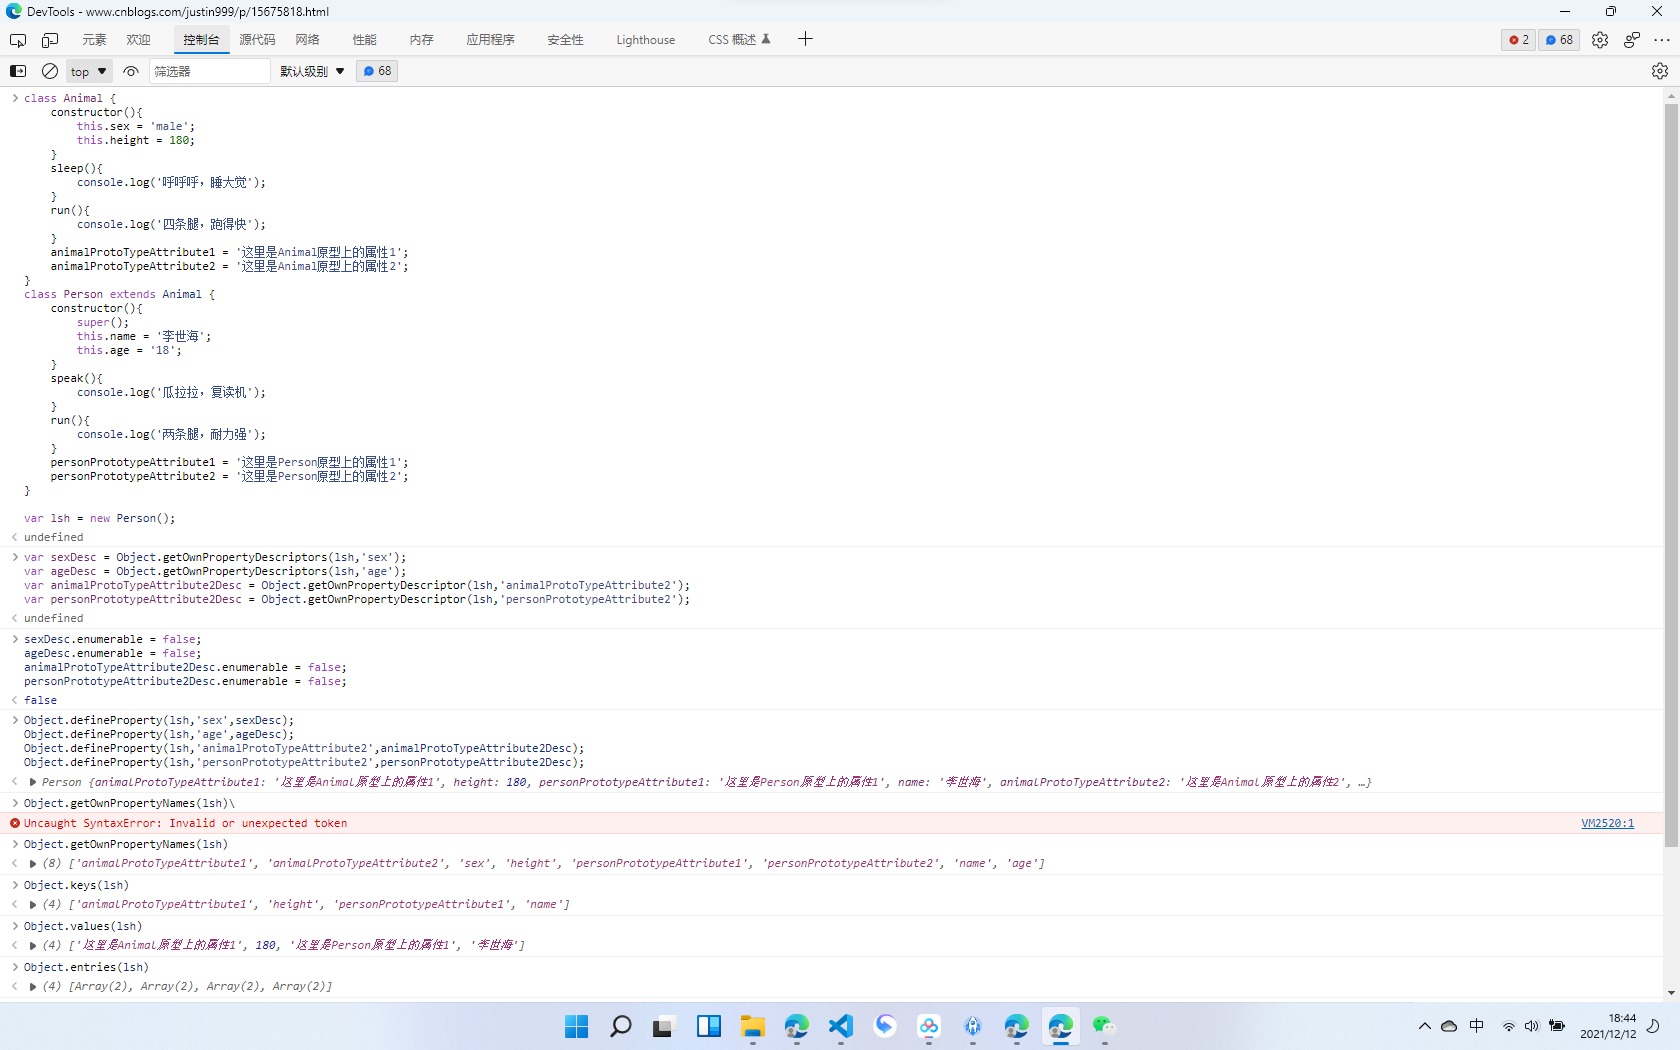Toggle focus assist moon icon
Viewport: 1680px width, 1050px height.
coord(1654,1026)
